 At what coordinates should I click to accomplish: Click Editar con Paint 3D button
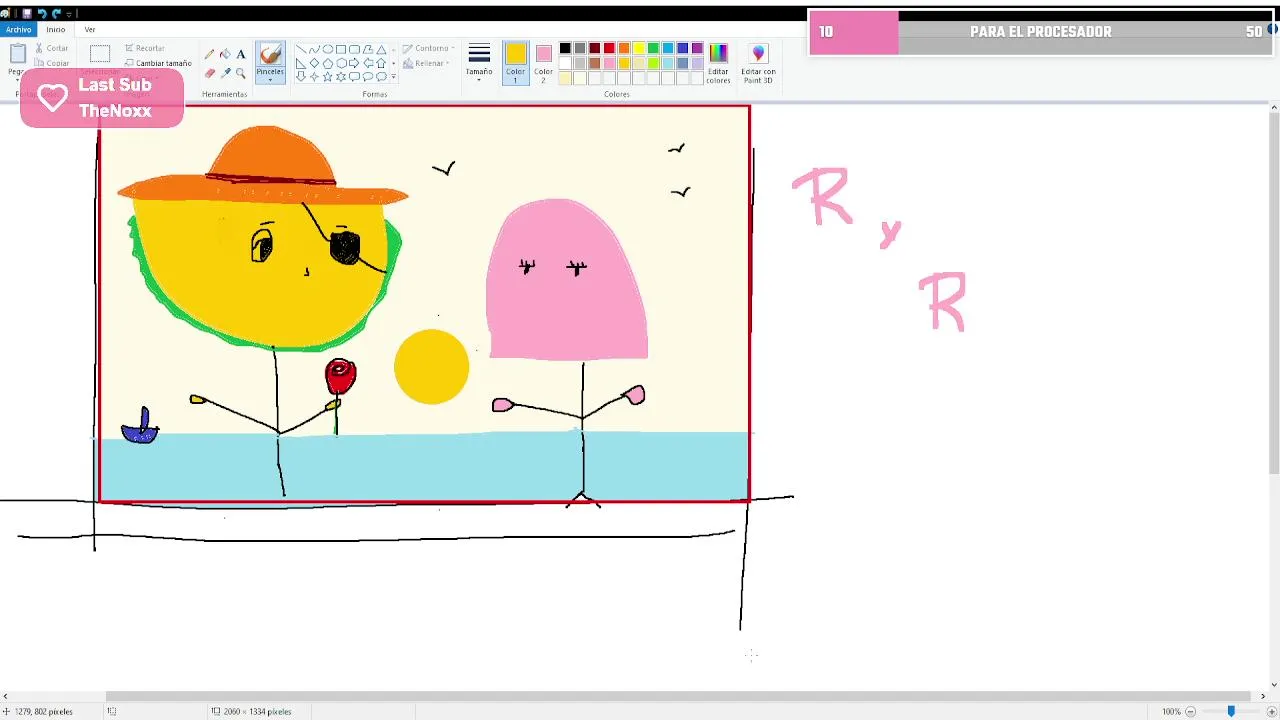[758, 63]
